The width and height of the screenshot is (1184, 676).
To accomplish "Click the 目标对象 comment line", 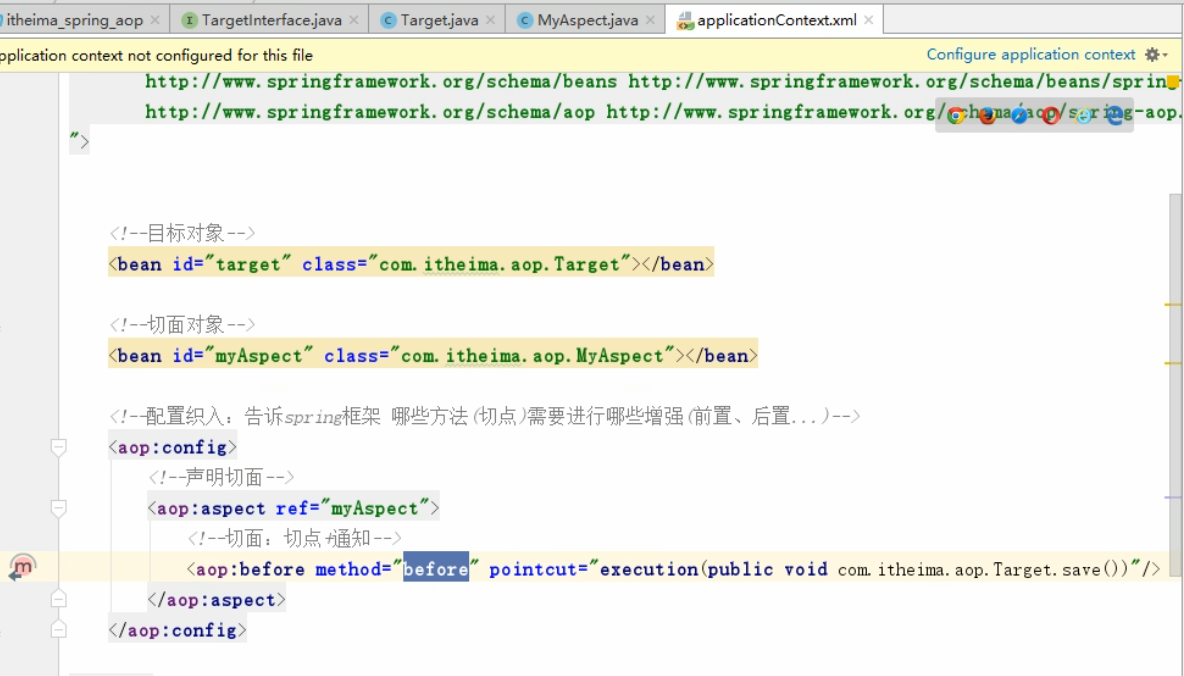I will 182,233.
